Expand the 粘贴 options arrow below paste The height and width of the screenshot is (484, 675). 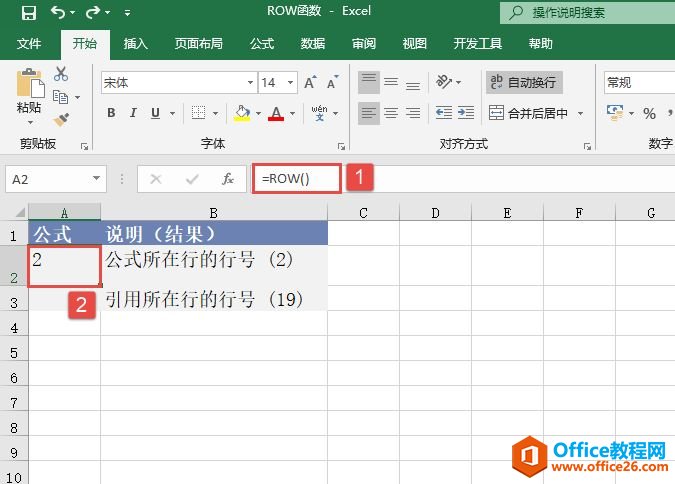[30, 123]
